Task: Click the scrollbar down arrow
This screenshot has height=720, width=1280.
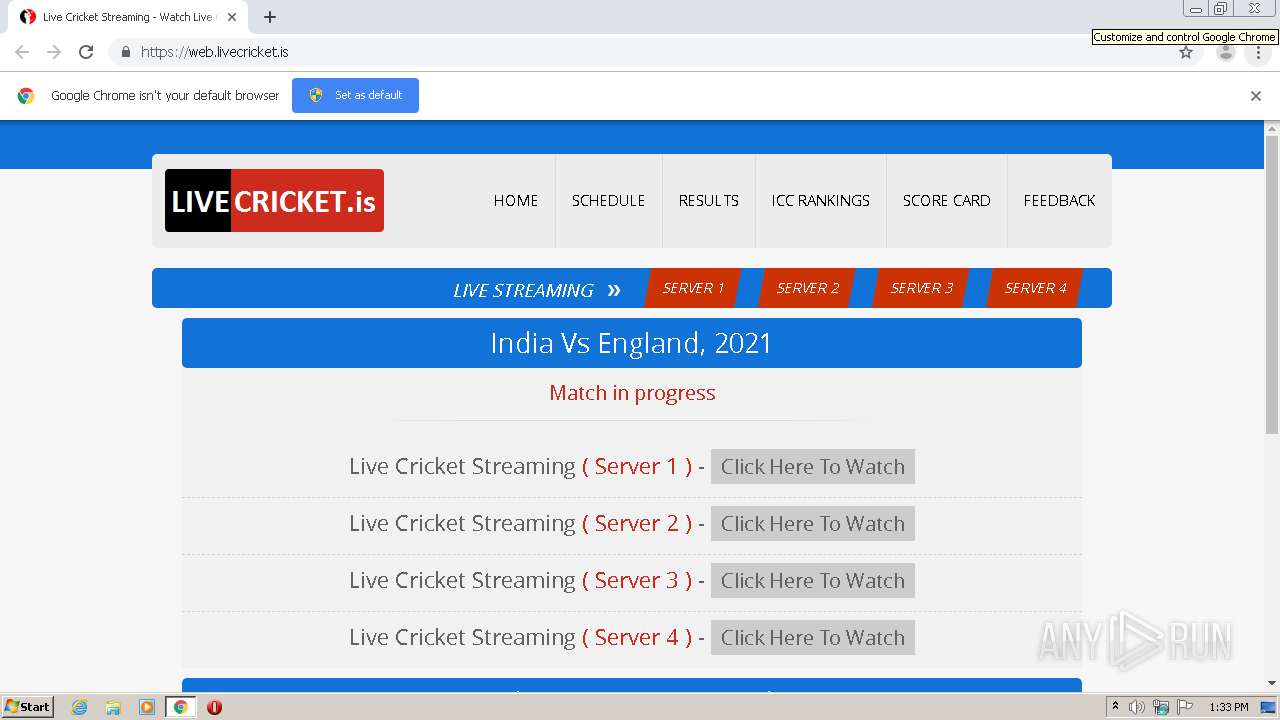Action: (x=1272, y=683)
